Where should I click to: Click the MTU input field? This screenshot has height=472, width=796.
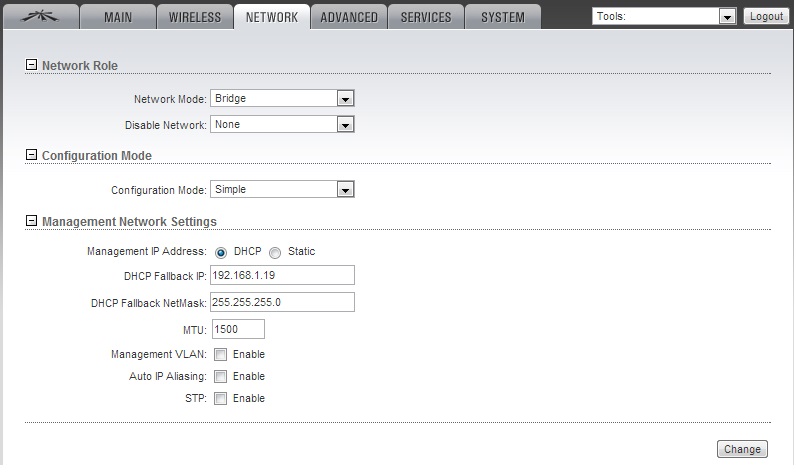pyautogui.click(x=238, y=329)
